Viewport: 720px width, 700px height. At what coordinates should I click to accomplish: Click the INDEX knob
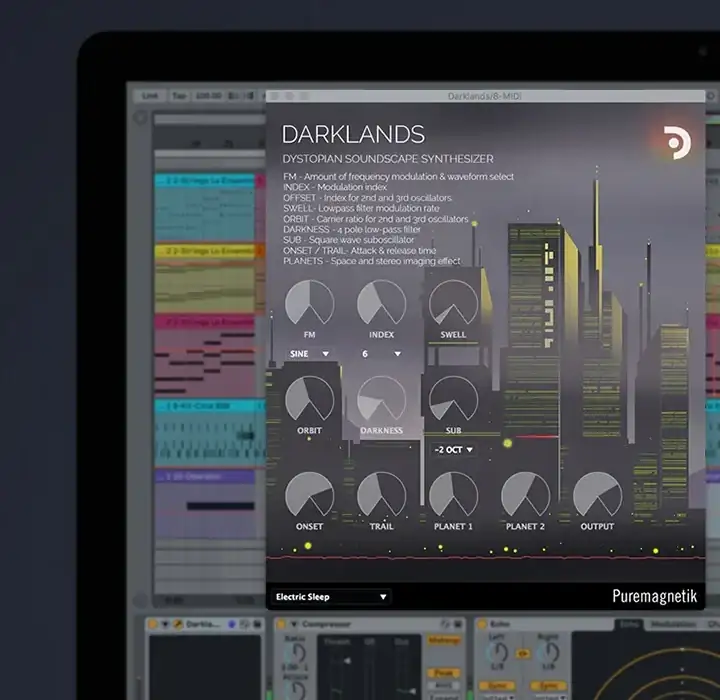pos(381,303)
